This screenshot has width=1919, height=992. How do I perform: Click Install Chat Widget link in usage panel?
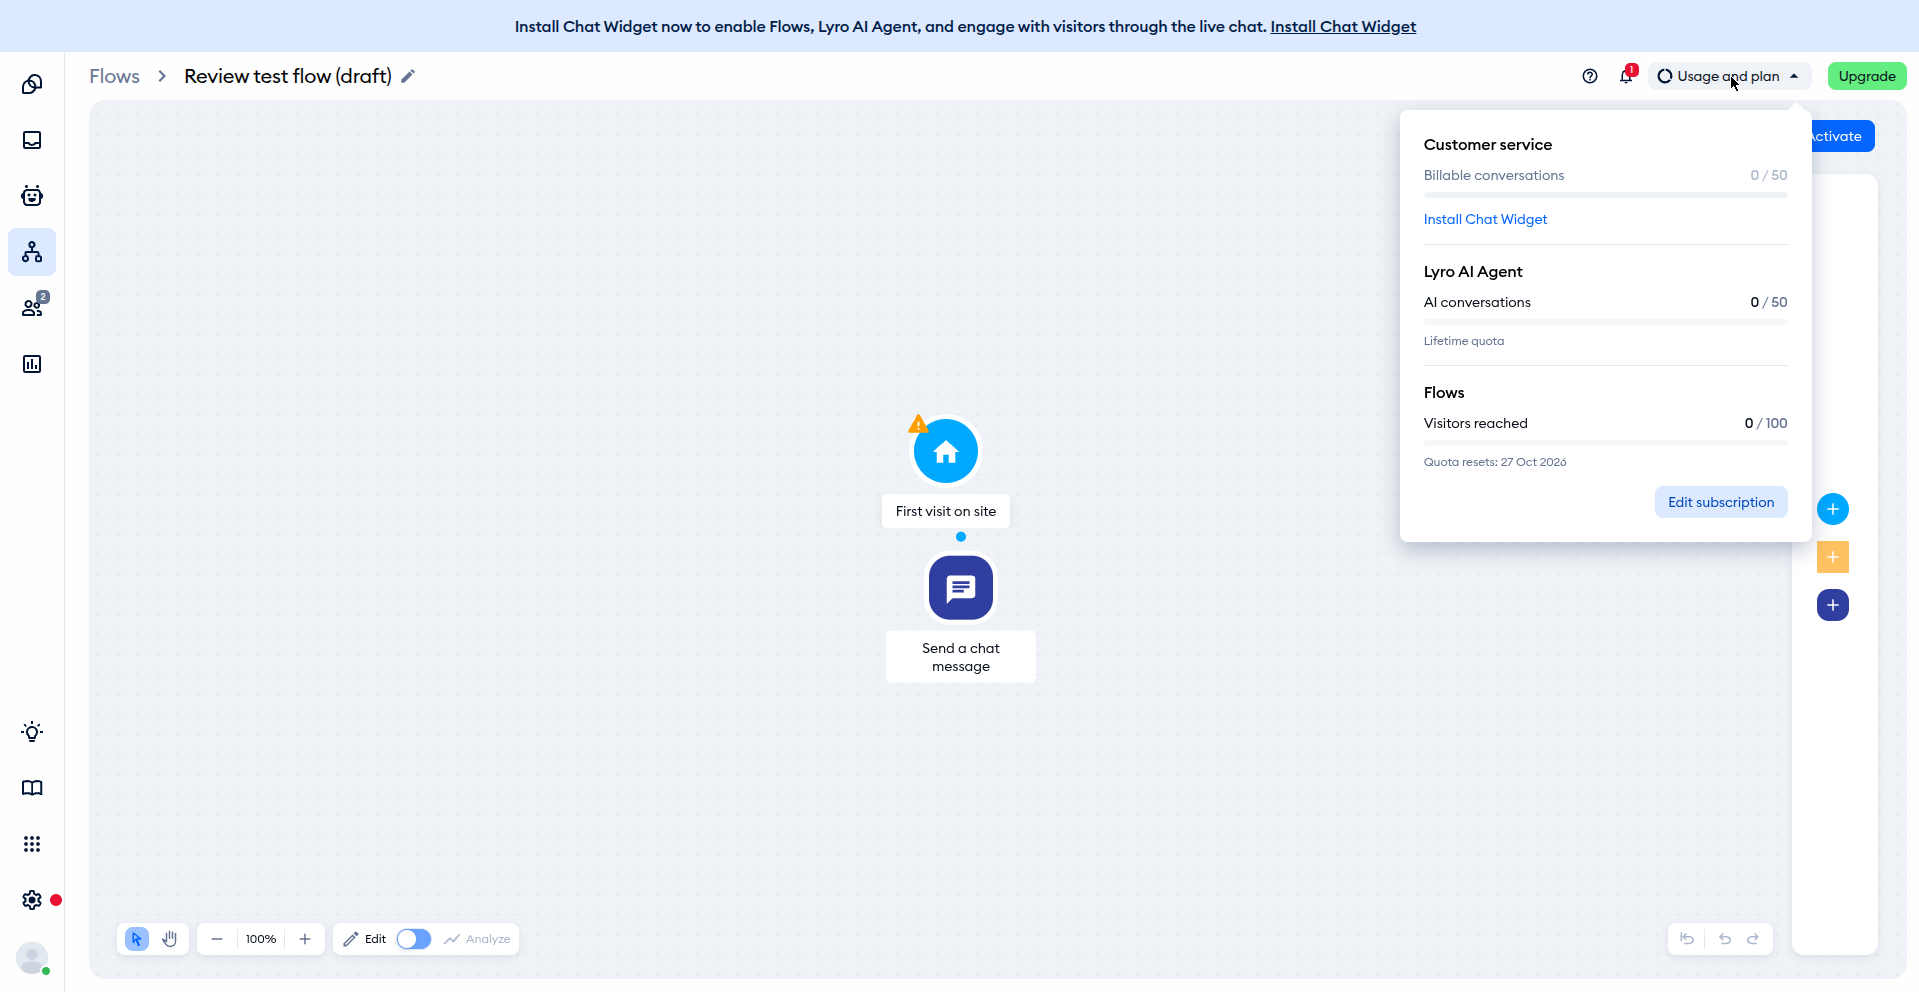tap(1485, 219)
